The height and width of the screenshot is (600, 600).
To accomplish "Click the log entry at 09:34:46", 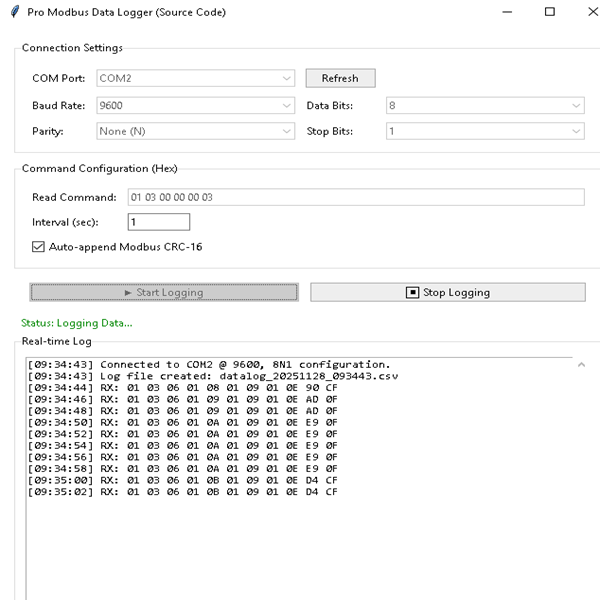I will (183, 399).
